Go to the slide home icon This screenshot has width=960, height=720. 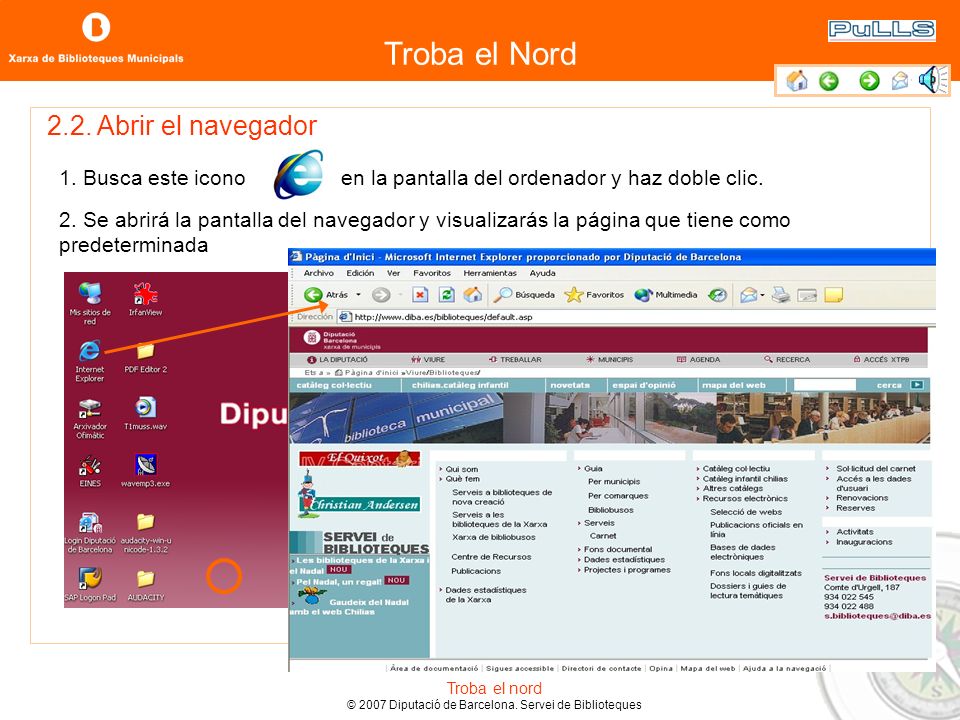tap(797, 80)
